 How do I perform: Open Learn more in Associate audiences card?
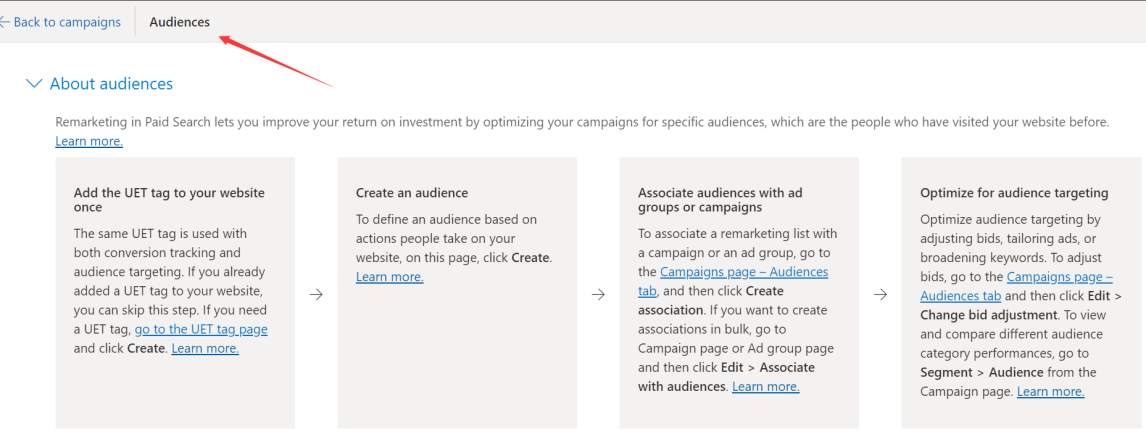[x=765, y=386]
